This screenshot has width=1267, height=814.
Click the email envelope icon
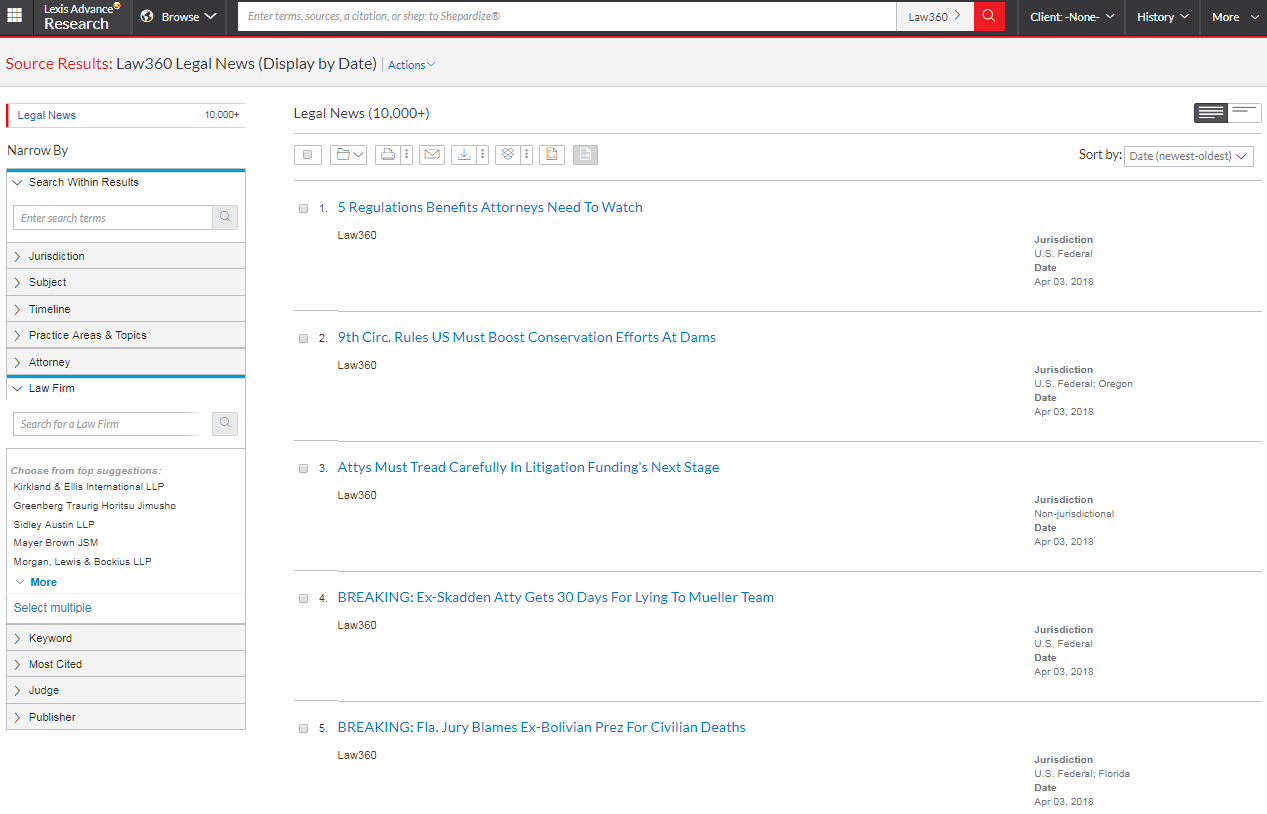pyautogui.click(x=431, y=154)
